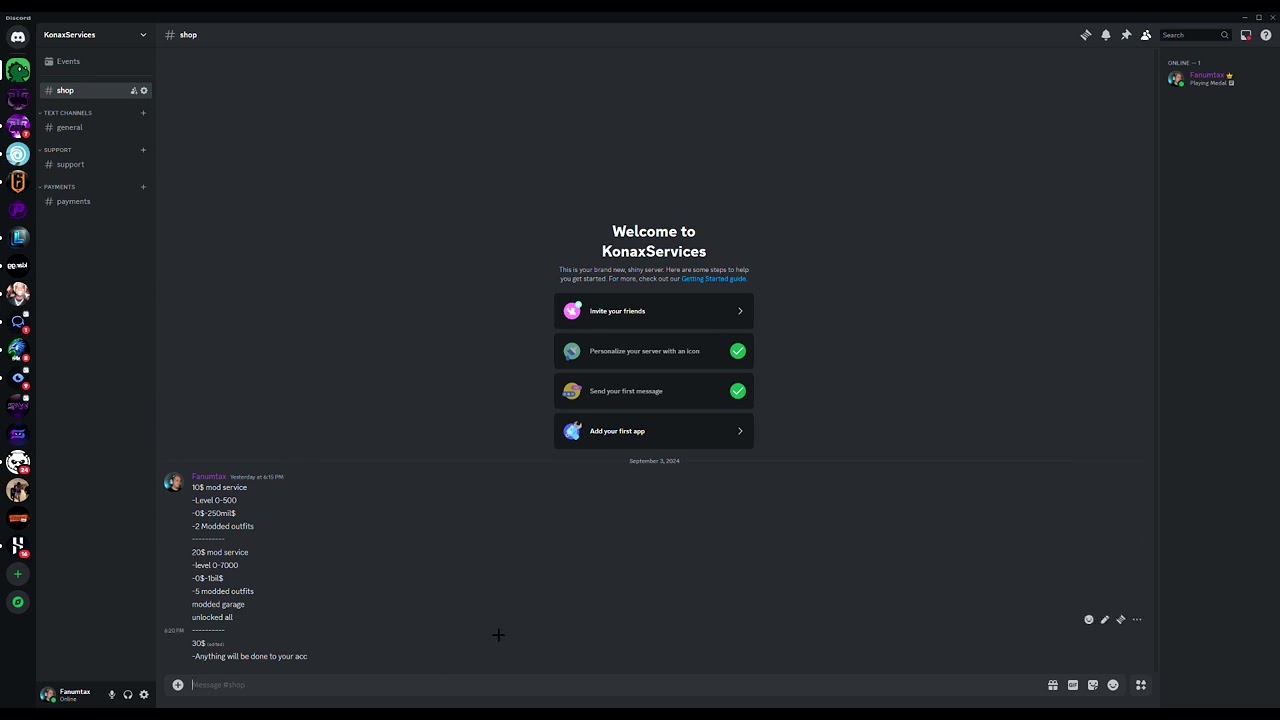Show pinned messages pin icon
Screen dimensions: 1280x720
(1126, 35)
